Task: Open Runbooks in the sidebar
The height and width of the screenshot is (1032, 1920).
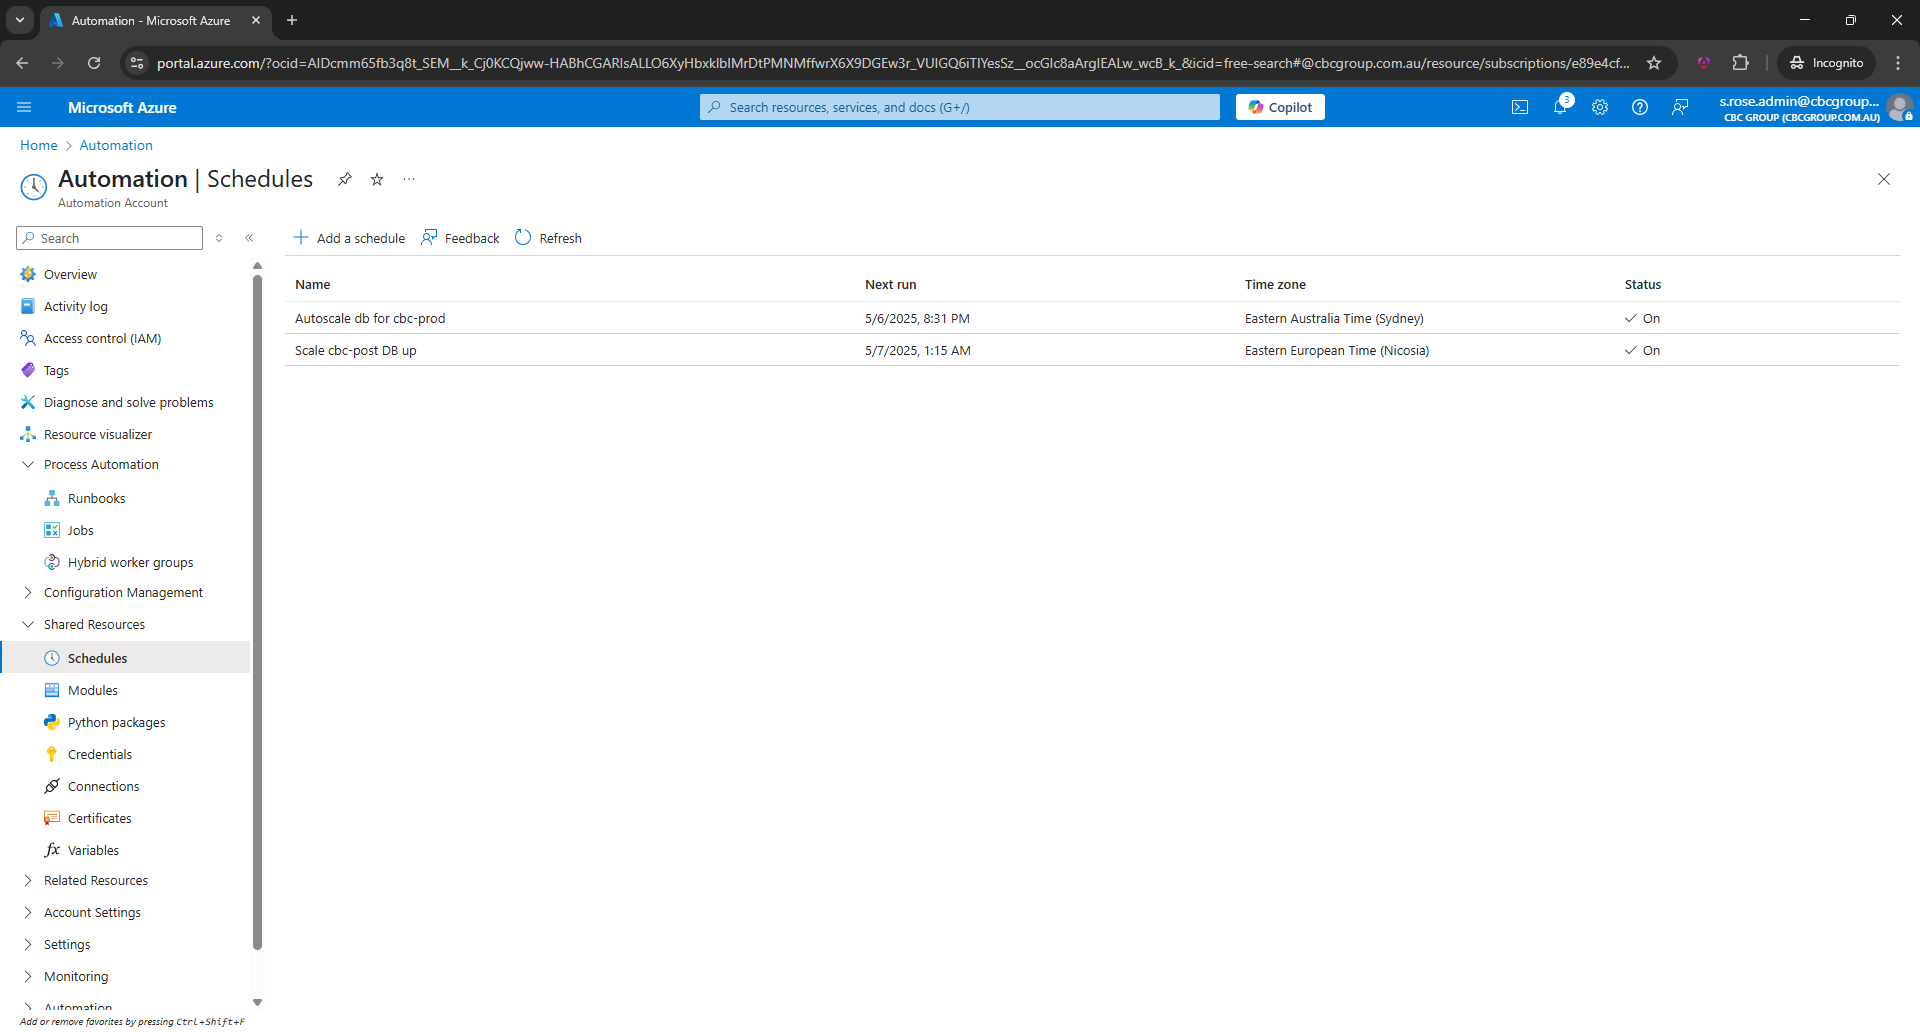Action: [x=96, y=499]
